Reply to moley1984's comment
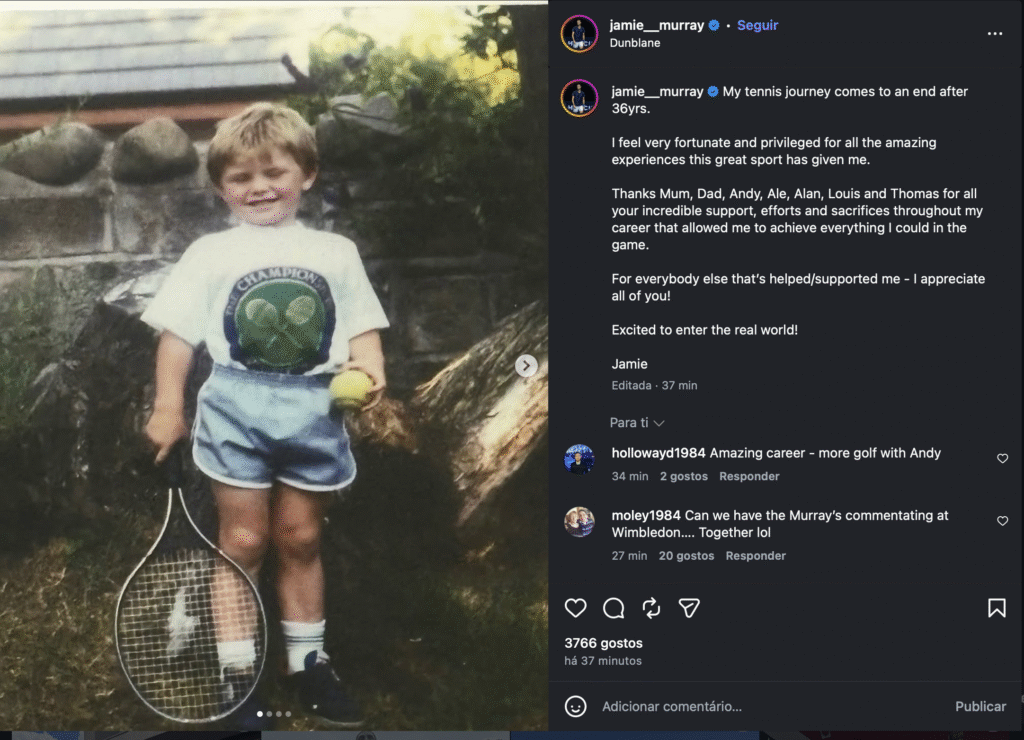1024x740 pixels. (755, 556)
